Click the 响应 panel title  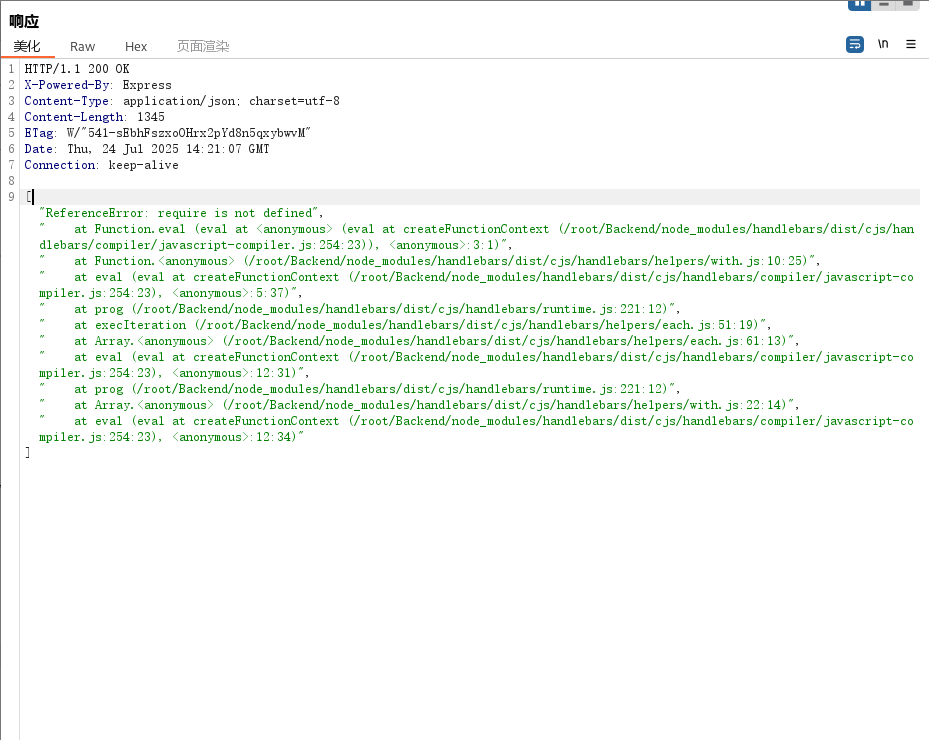(24, 21)
